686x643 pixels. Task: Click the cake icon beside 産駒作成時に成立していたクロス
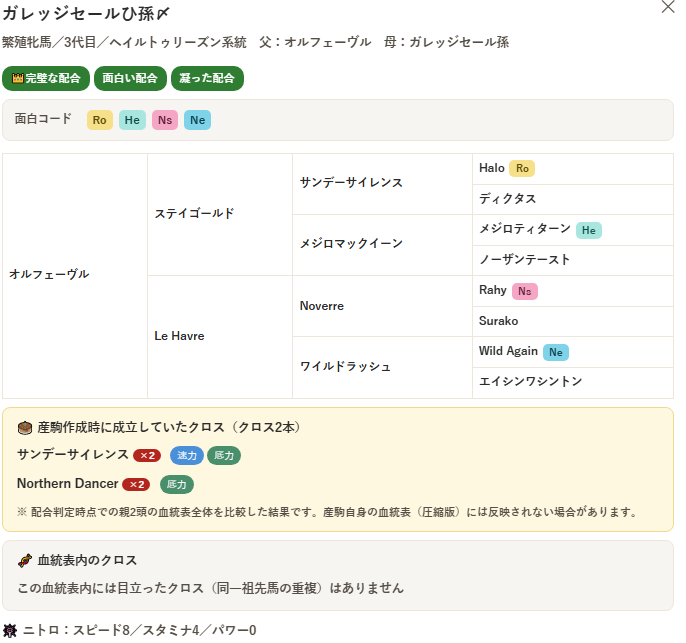coord(25,427)
